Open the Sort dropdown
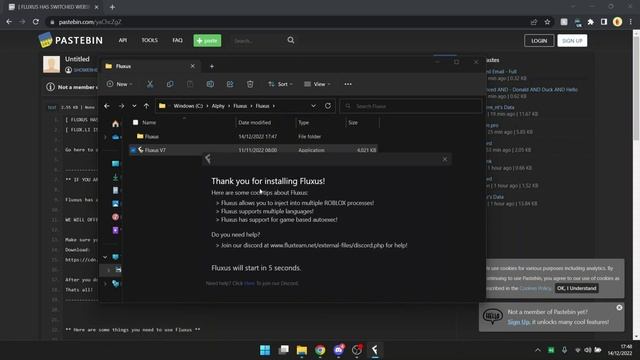 tap(280, 84)
